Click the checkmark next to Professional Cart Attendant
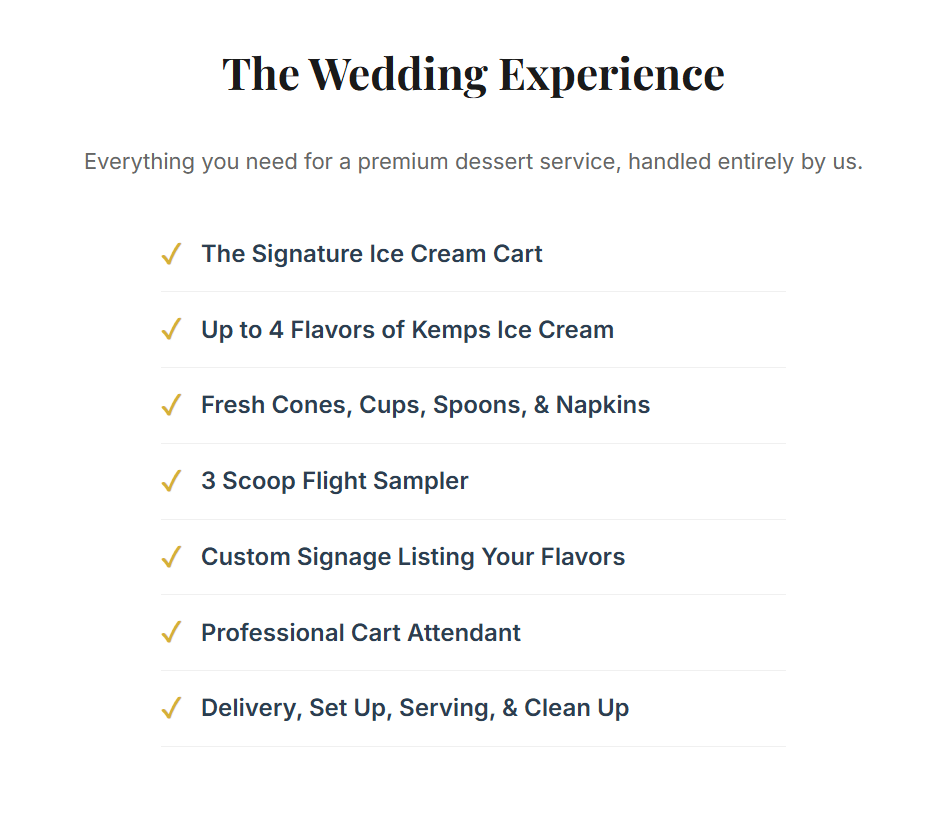This screenshot has height=817, width=927. point(170,633)
